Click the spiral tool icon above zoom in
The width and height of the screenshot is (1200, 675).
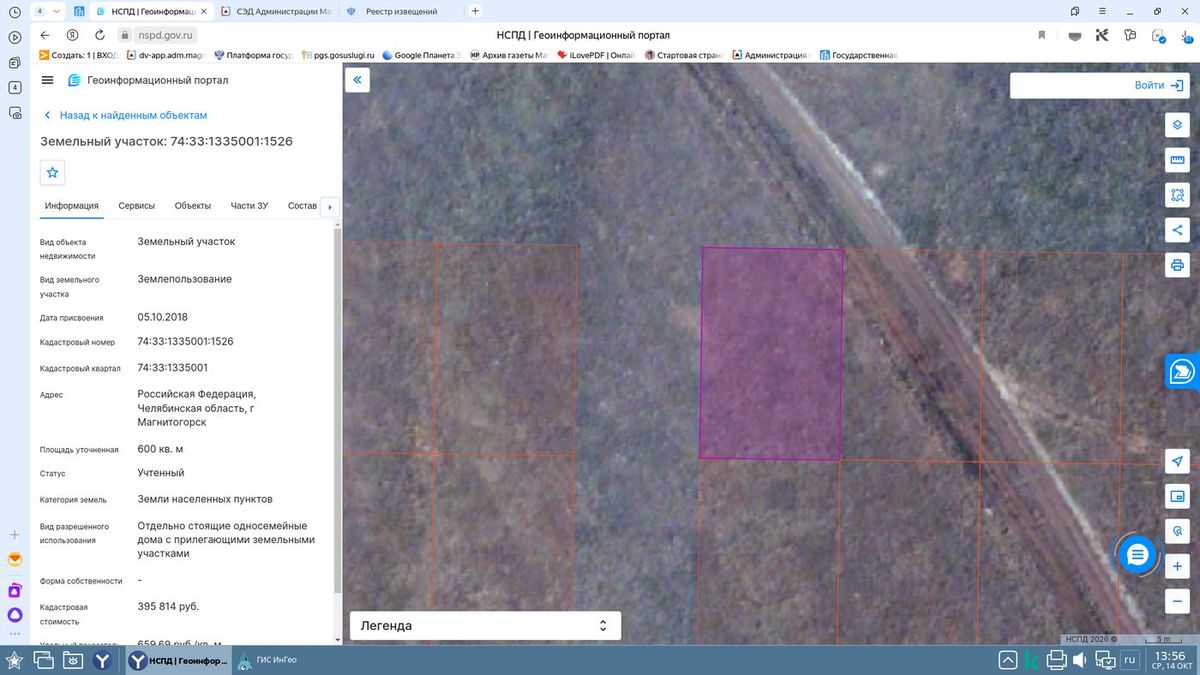click(x=1177, y=531)
